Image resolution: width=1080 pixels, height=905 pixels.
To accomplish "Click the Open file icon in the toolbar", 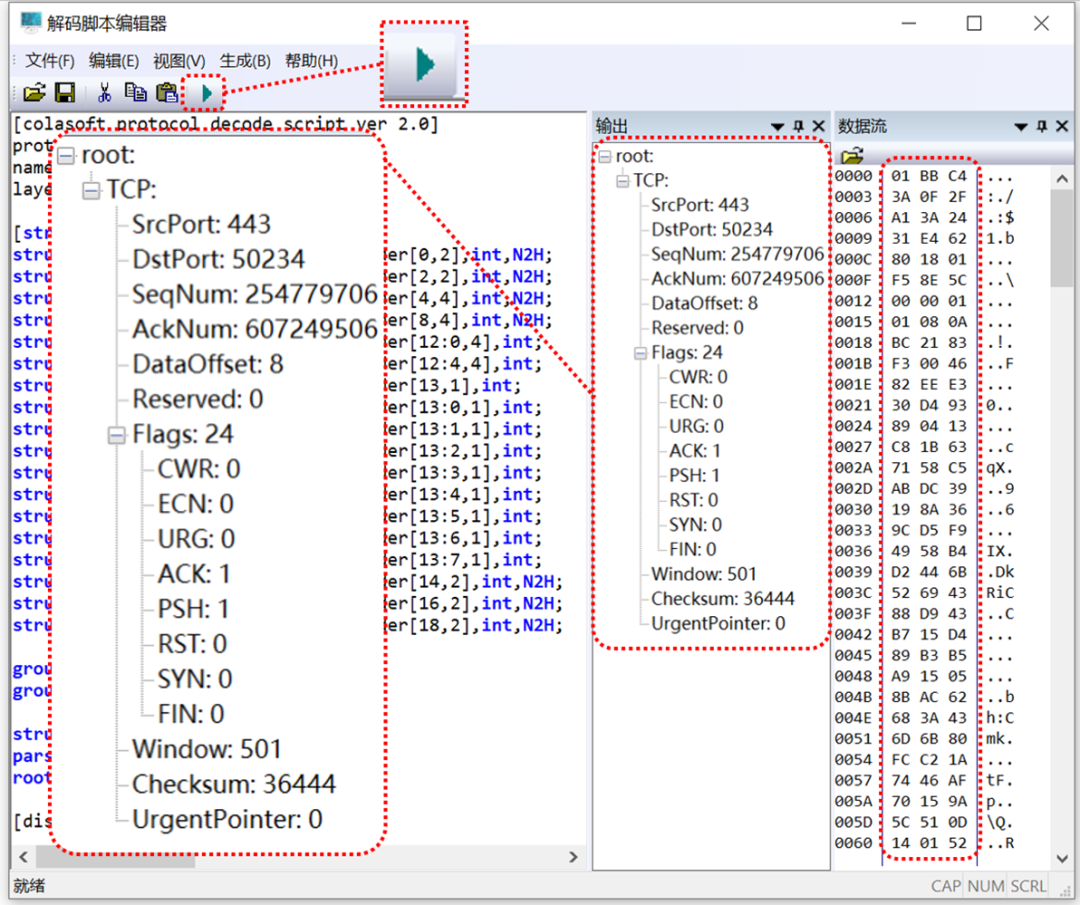I will pos(35,93).
